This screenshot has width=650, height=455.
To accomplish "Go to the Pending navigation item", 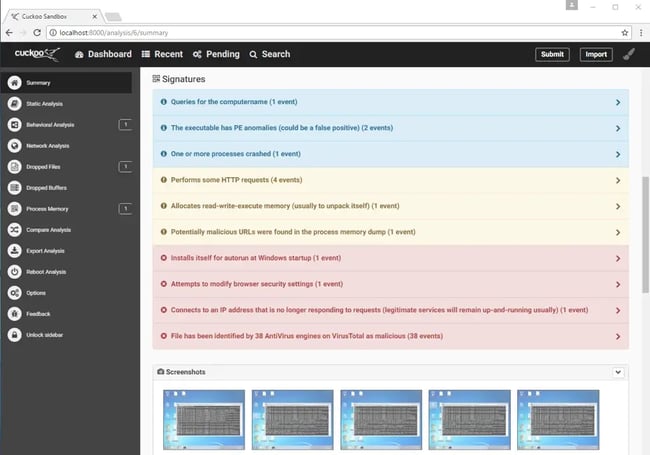I will [216, 54].
